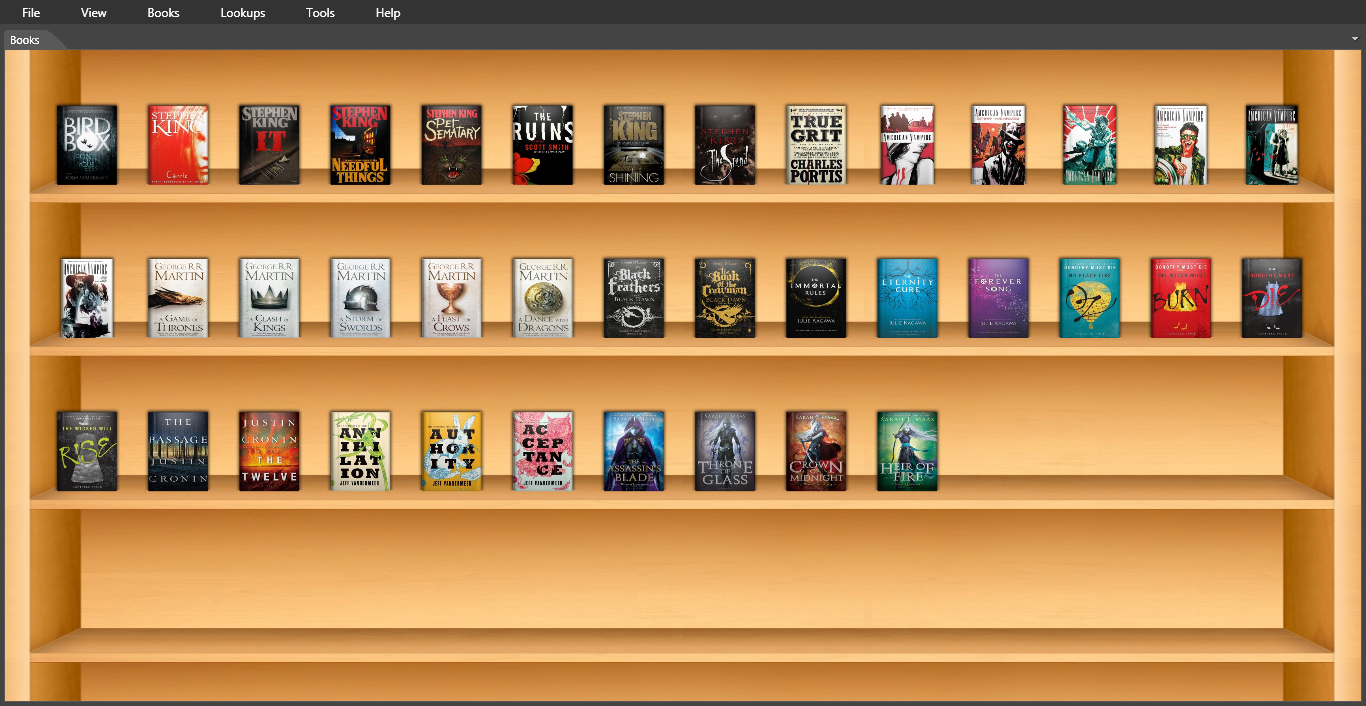
Task: Select the Books tab
Action: [x=25, y=40]
